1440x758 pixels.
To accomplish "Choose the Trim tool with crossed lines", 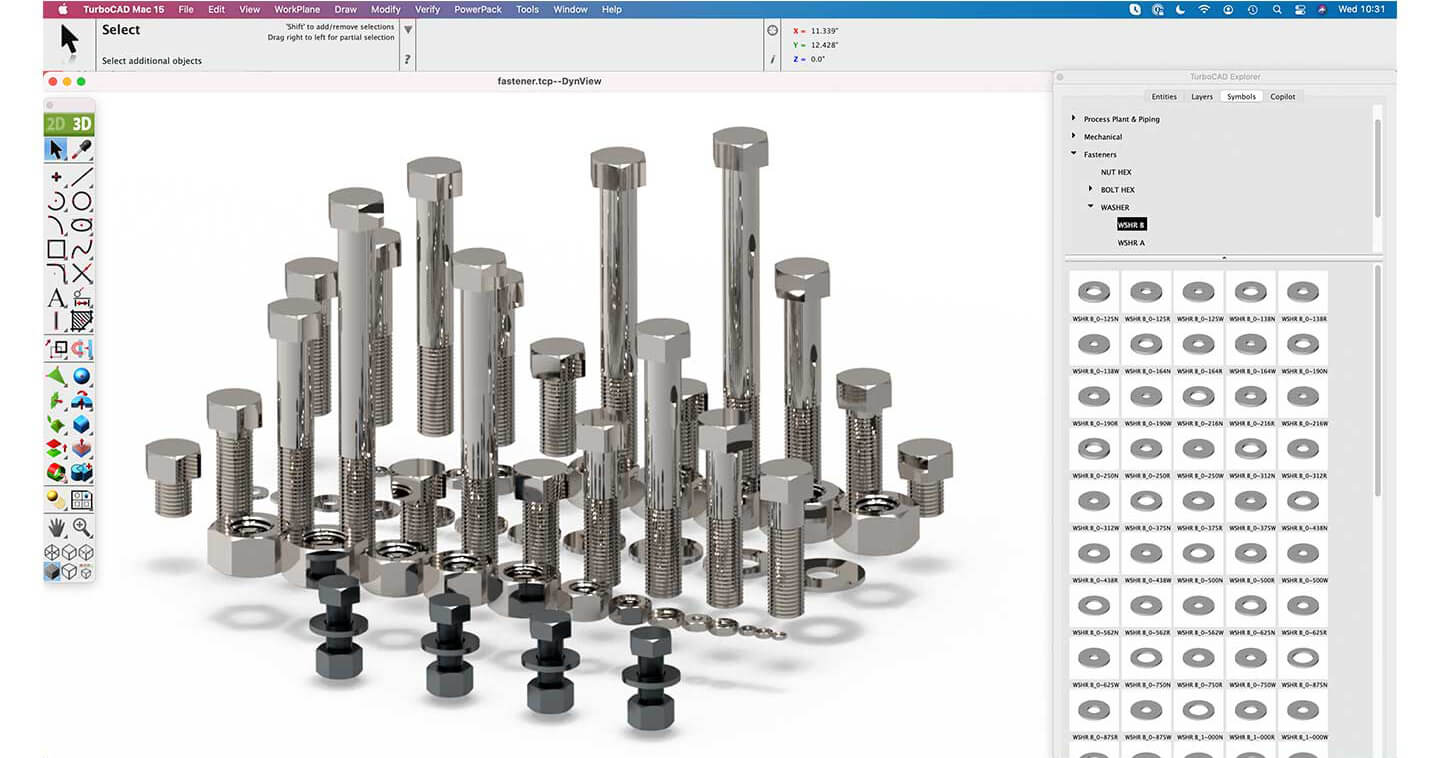I will (82, 273).
